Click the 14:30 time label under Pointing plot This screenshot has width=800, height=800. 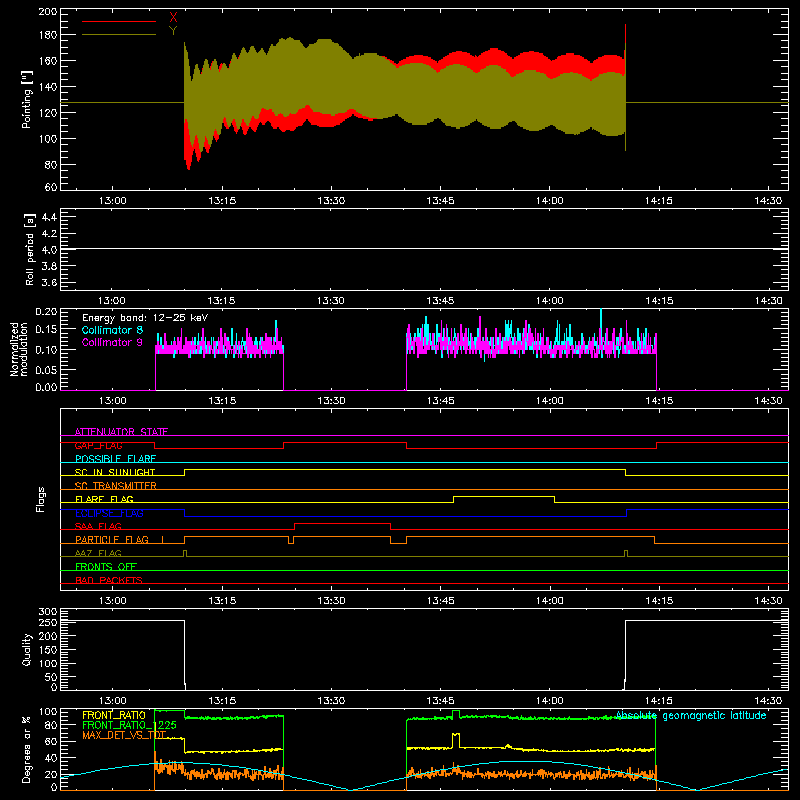768,201
